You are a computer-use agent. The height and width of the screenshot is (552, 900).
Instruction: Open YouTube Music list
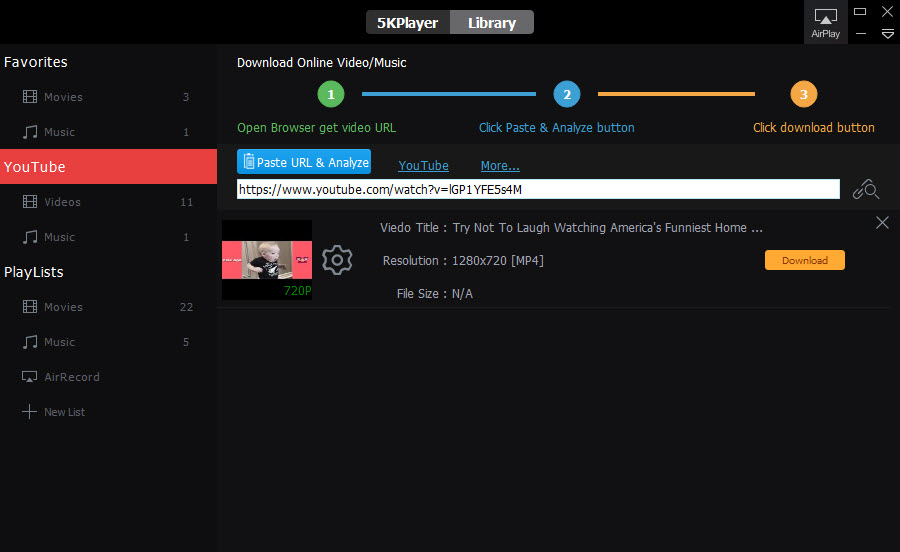coord(108,237)
